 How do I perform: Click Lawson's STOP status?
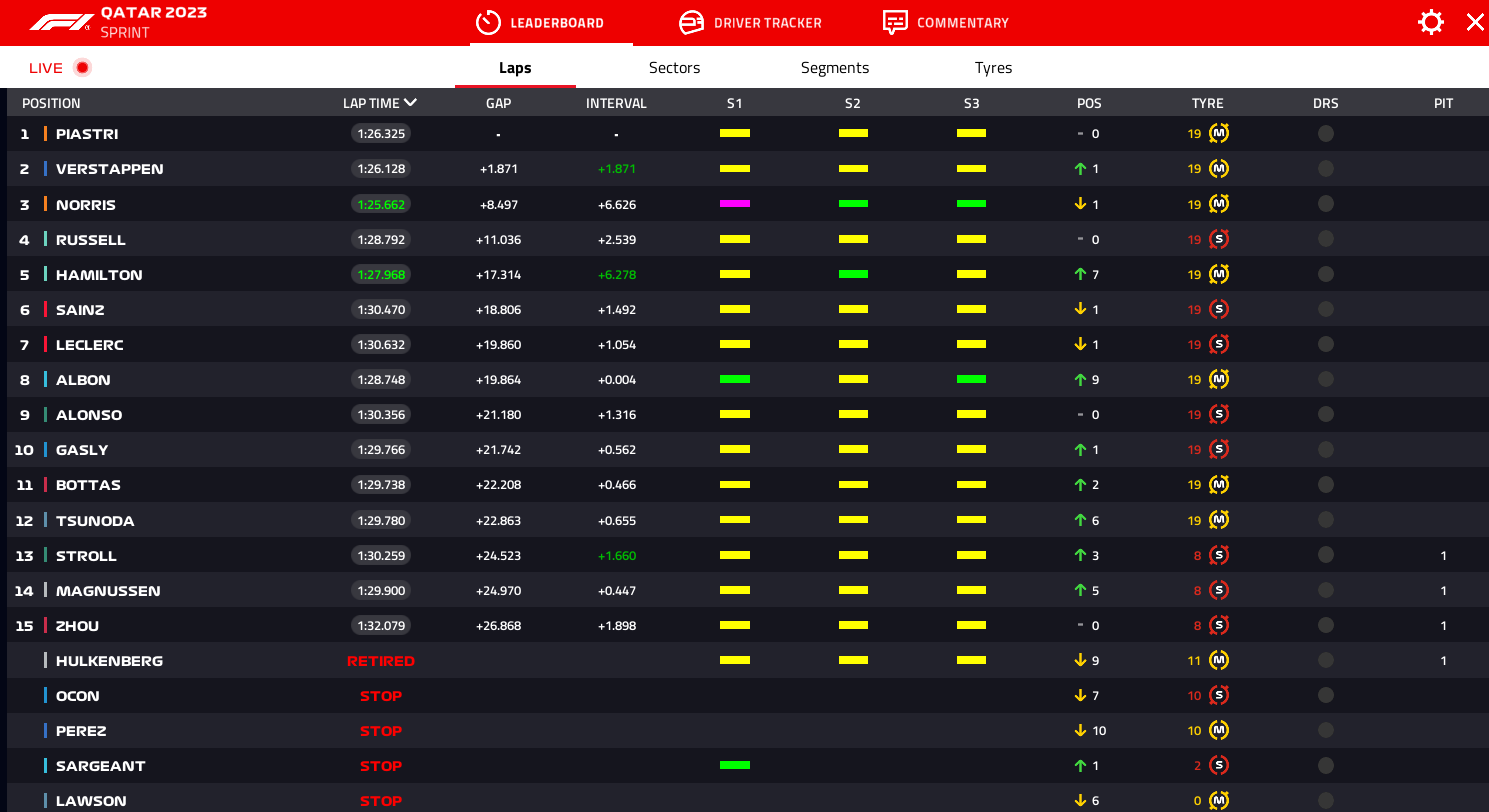click(x=381, y=801)
